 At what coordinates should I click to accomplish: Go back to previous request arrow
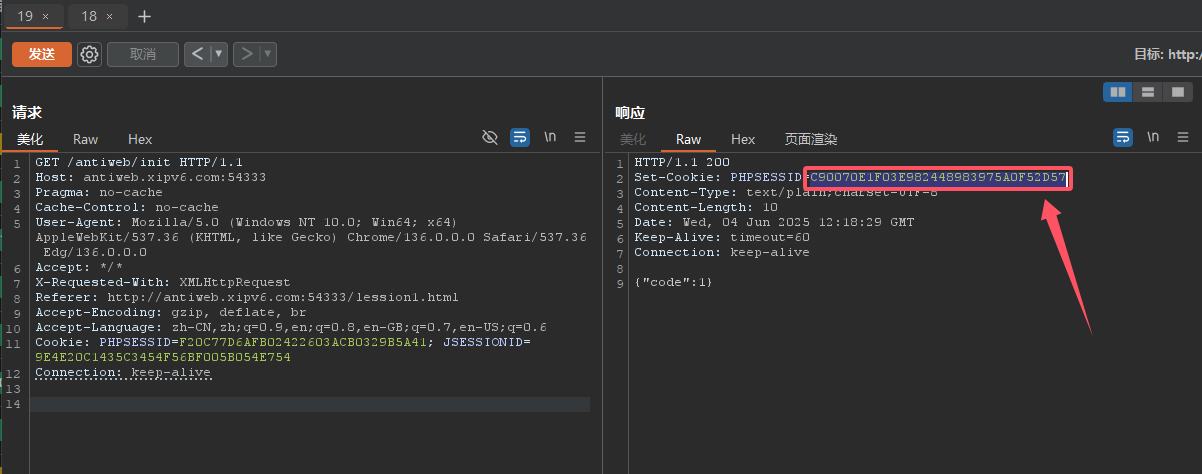coord(197,54)
